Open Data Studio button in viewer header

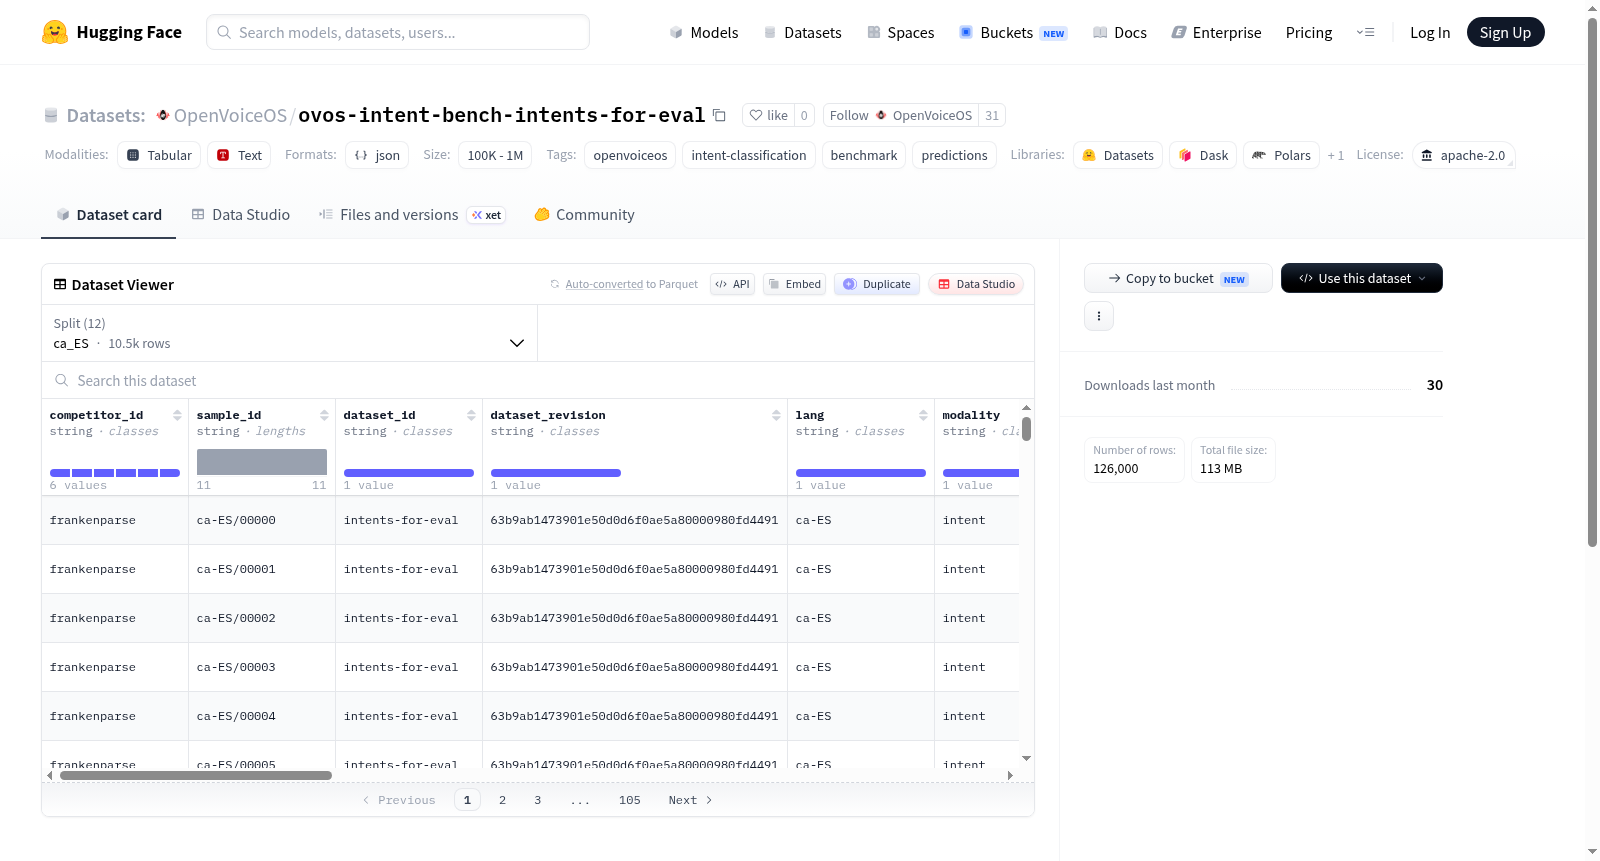pyautogui.click(x=976, y=284)
